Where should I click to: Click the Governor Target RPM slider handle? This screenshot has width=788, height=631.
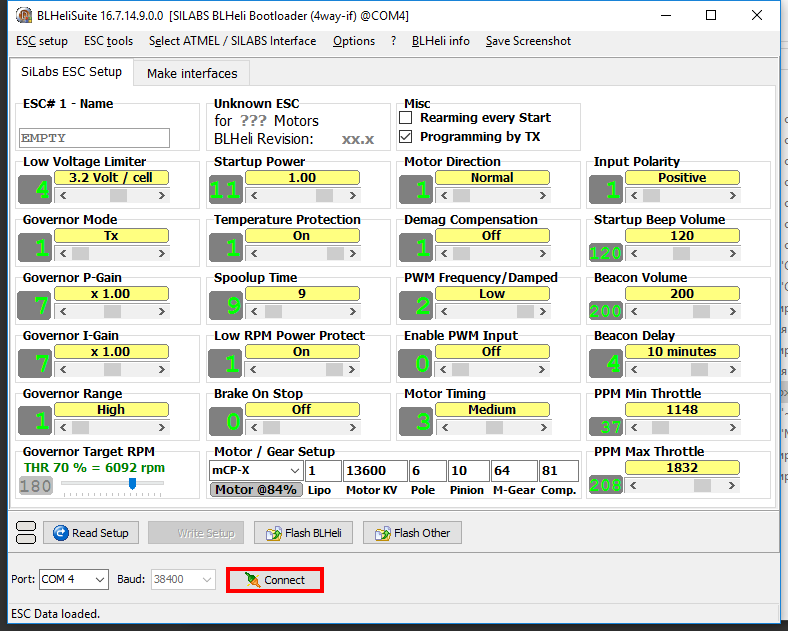pos(132,484)
